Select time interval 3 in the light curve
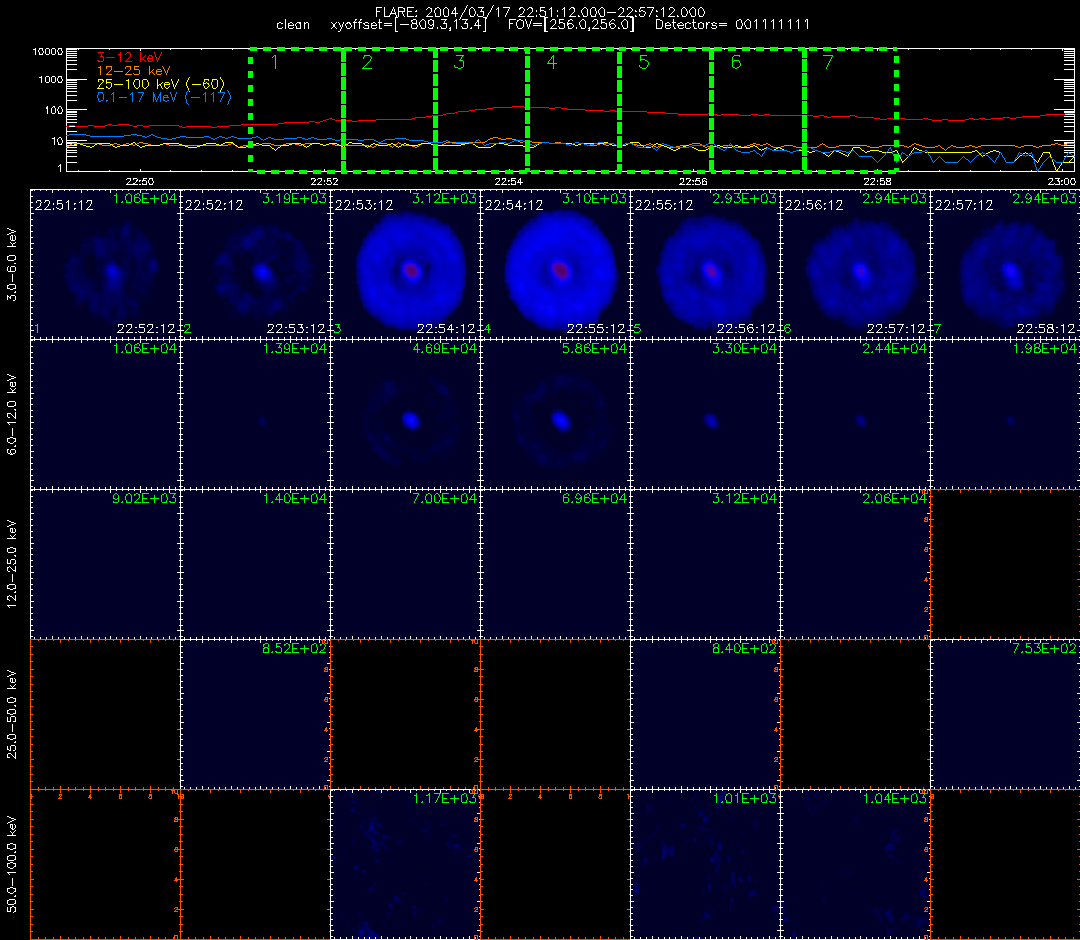 (x=481, y=110)
